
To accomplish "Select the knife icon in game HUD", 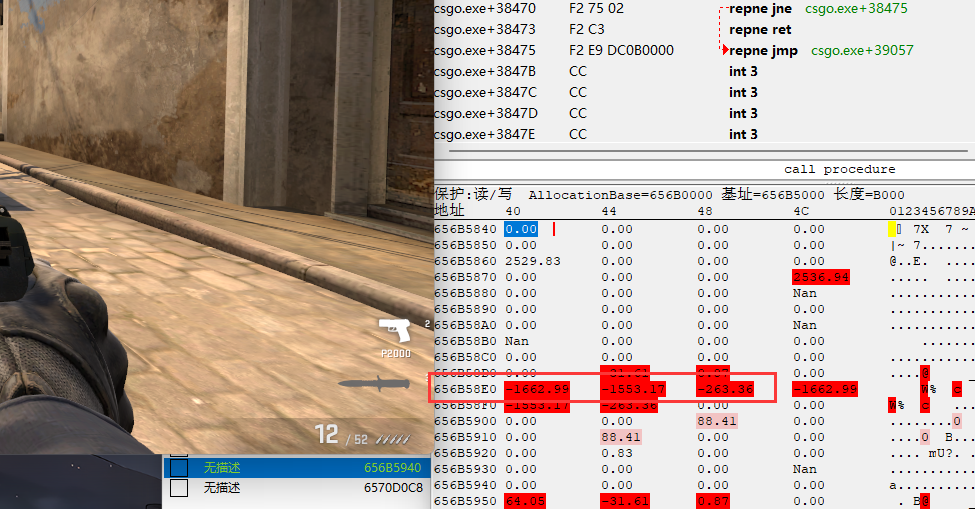I will tap(374, 383).
